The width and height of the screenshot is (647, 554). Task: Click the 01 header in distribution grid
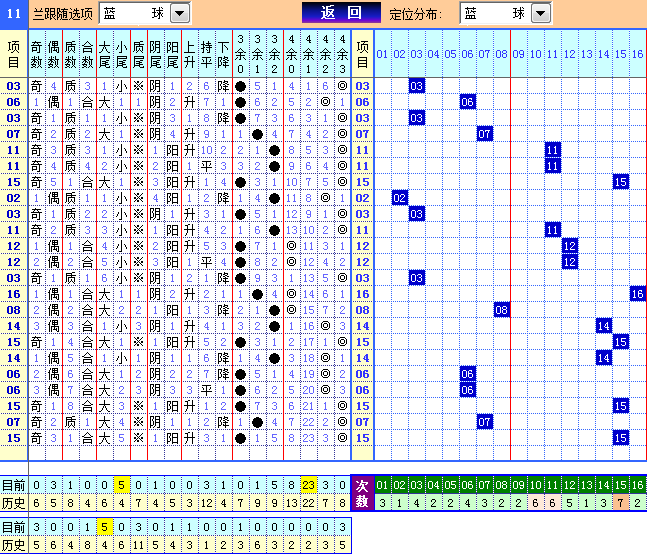382,54
